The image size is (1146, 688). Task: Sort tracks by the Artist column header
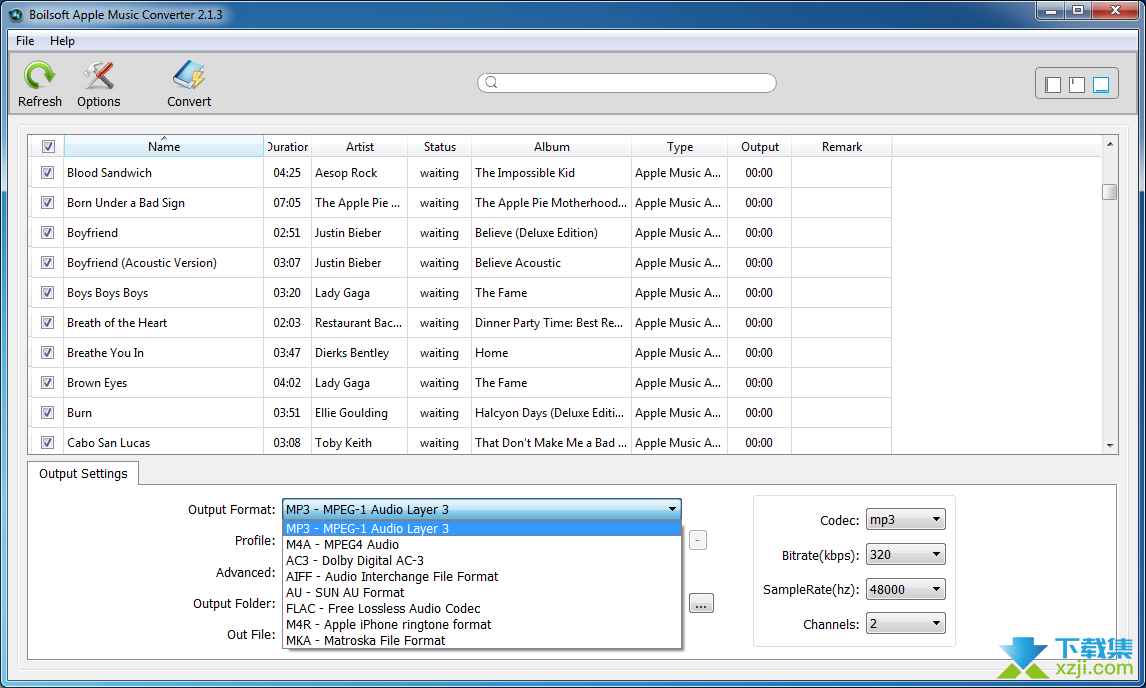[x=360, y=146]
